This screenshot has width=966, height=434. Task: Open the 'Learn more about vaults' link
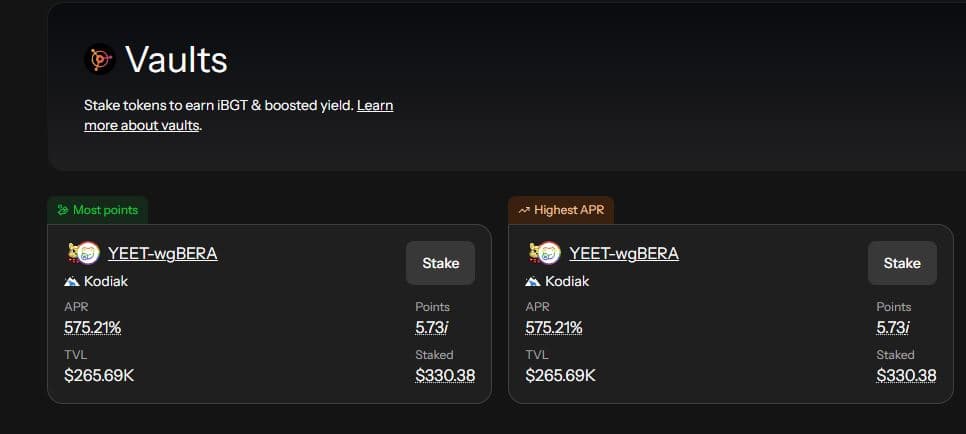point(238,115)
